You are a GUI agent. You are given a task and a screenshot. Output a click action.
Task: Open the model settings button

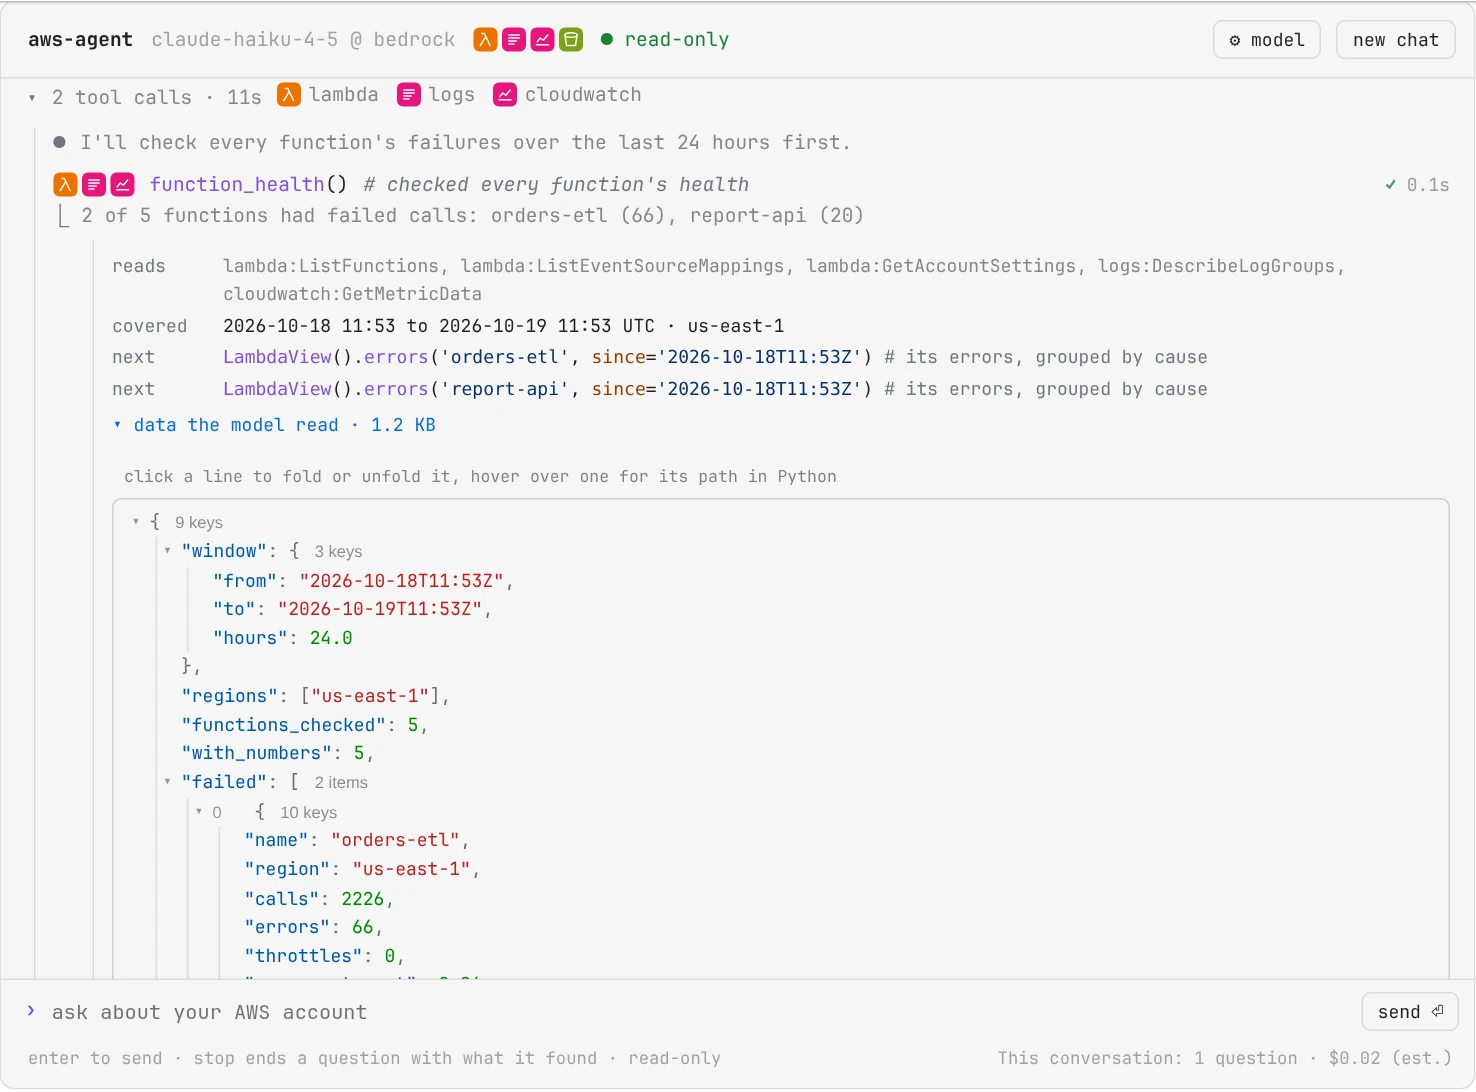[x=1267, y=40]
